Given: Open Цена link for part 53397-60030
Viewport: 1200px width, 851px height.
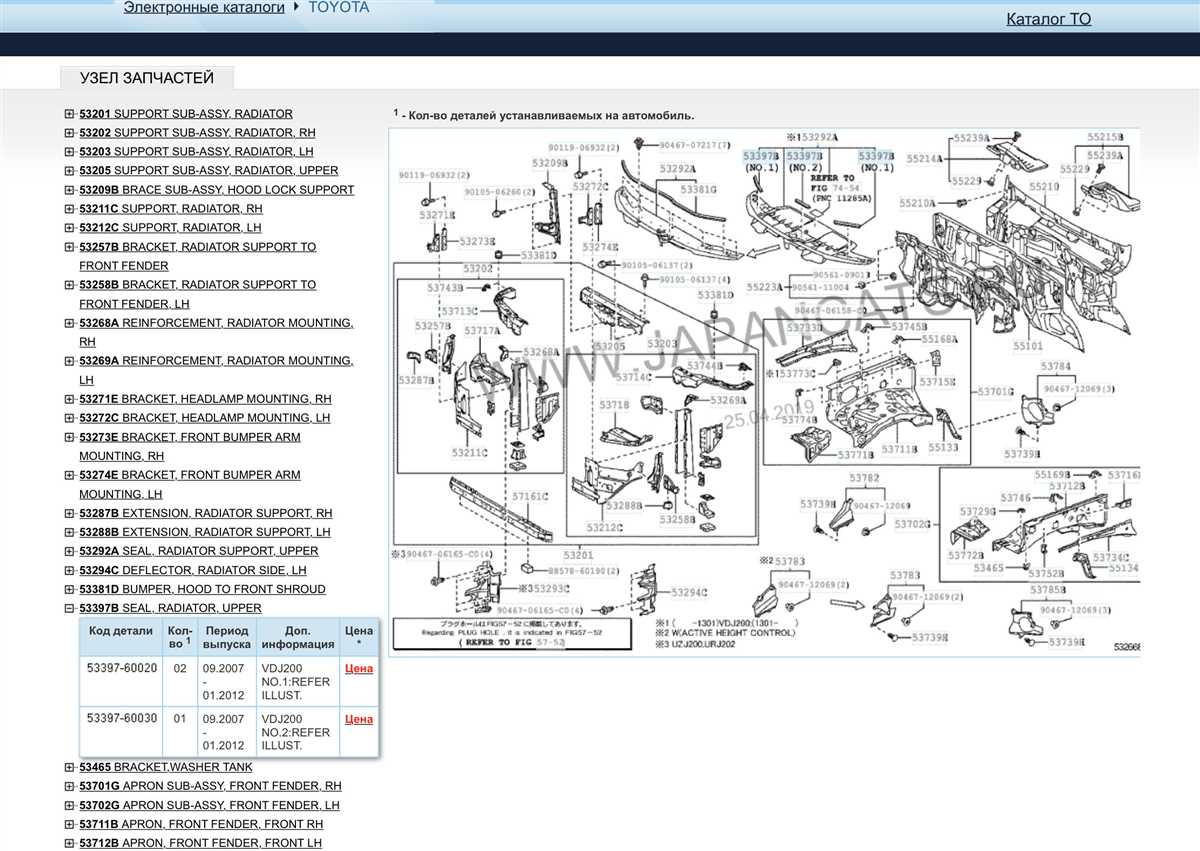Looking at the screenshot, I should [357, 718].
